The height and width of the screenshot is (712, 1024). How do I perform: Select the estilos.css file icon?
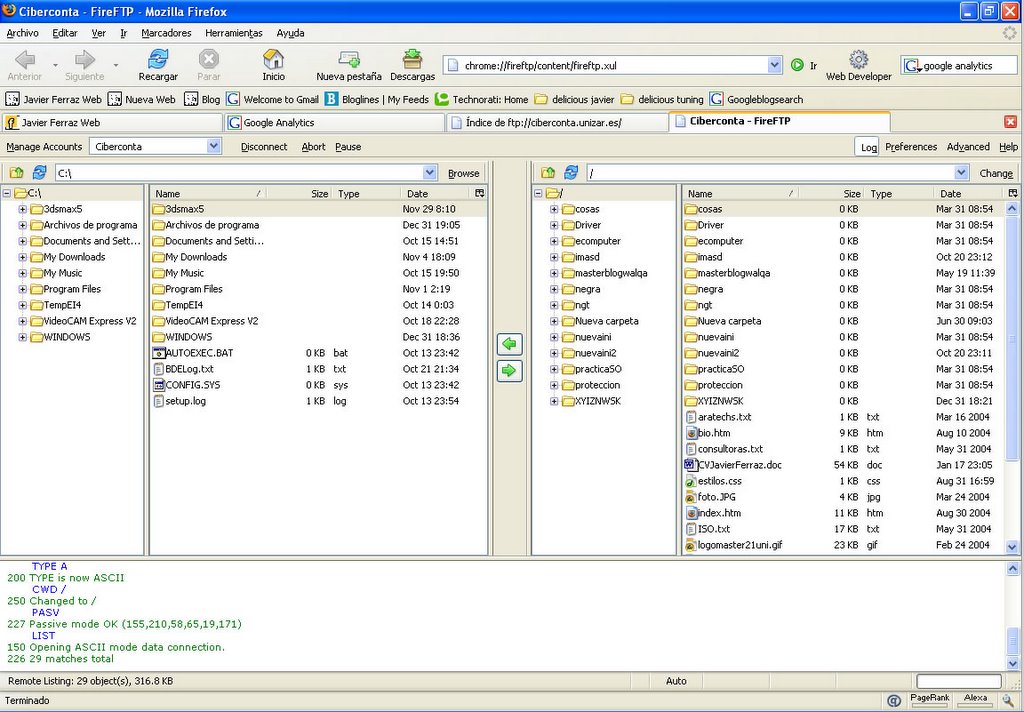tap(691, 481)
